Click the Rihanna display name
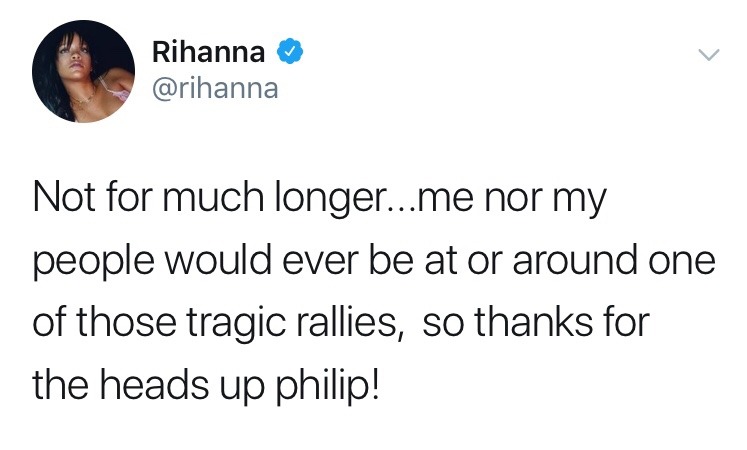The image size is (747, 450). coord(208,52)
